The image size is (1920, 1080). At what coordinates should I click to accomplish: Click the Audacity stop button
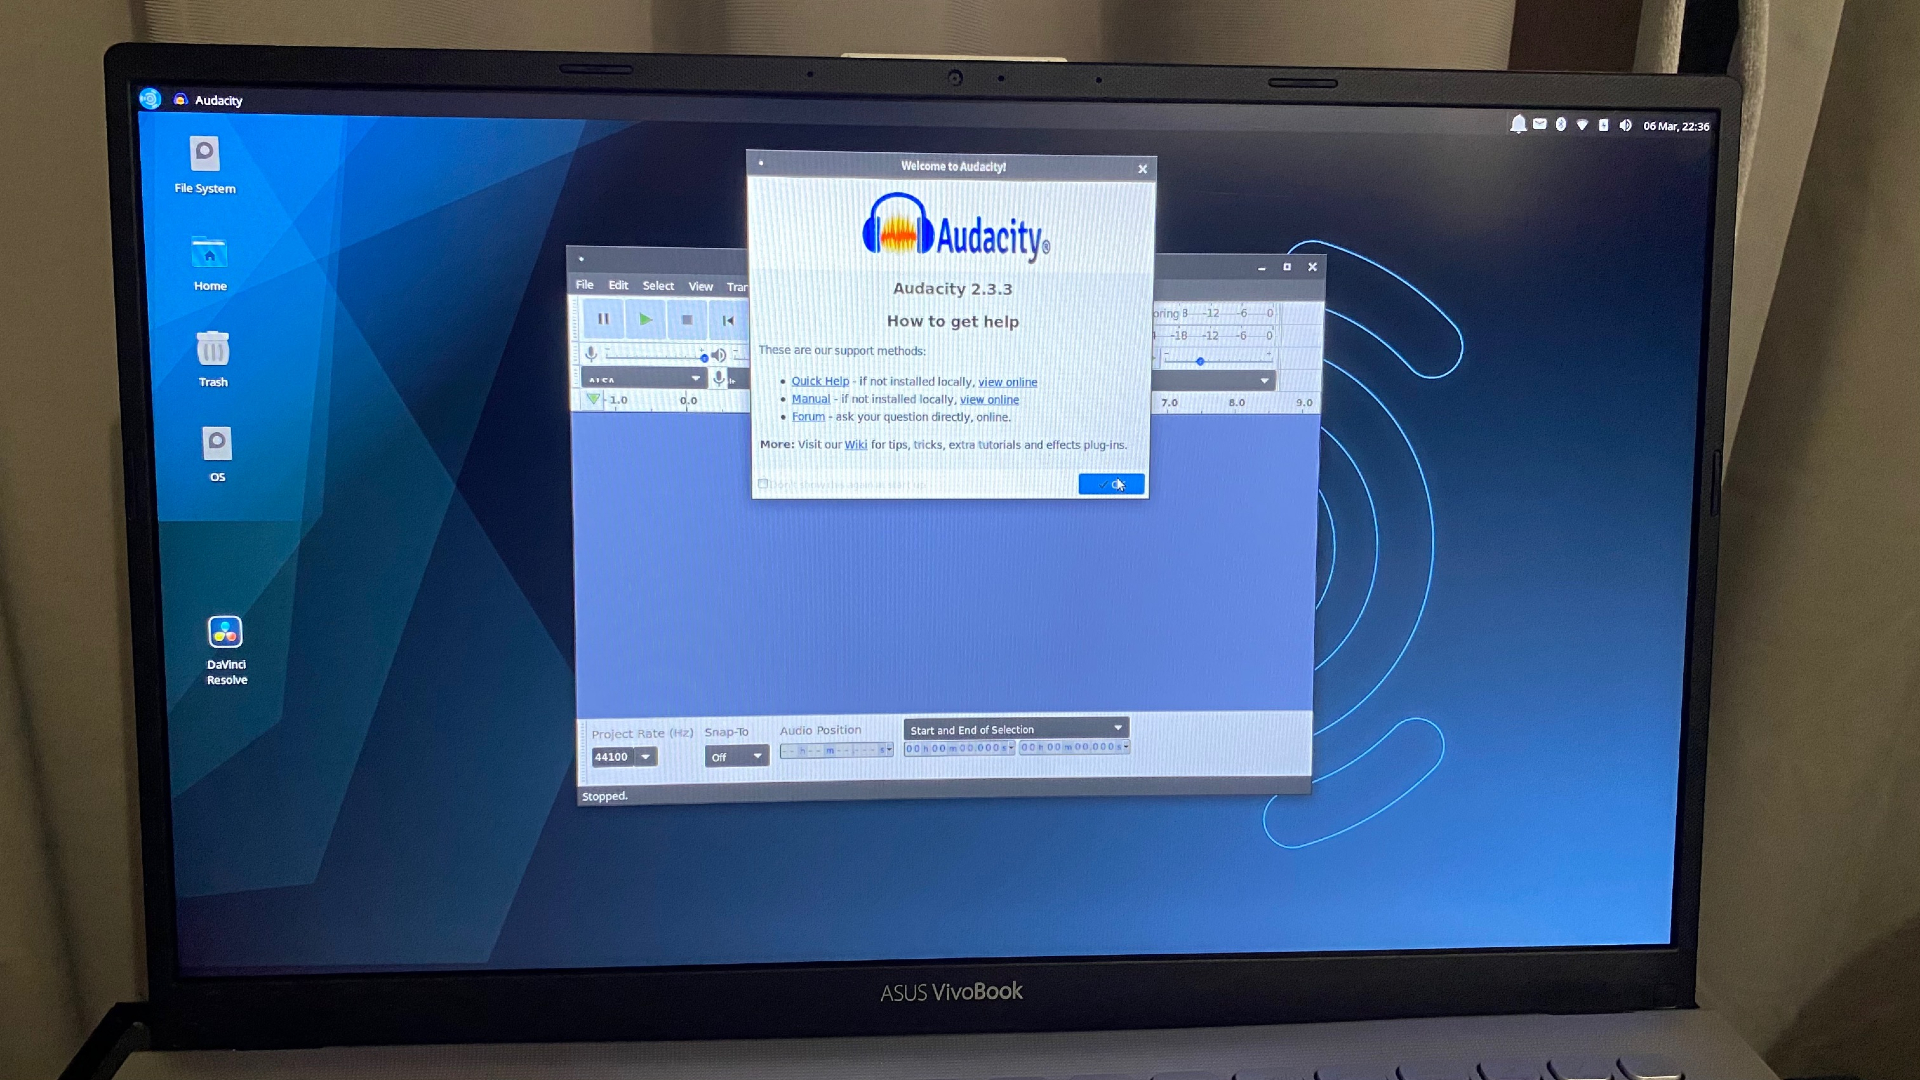(x=686, y=319)
